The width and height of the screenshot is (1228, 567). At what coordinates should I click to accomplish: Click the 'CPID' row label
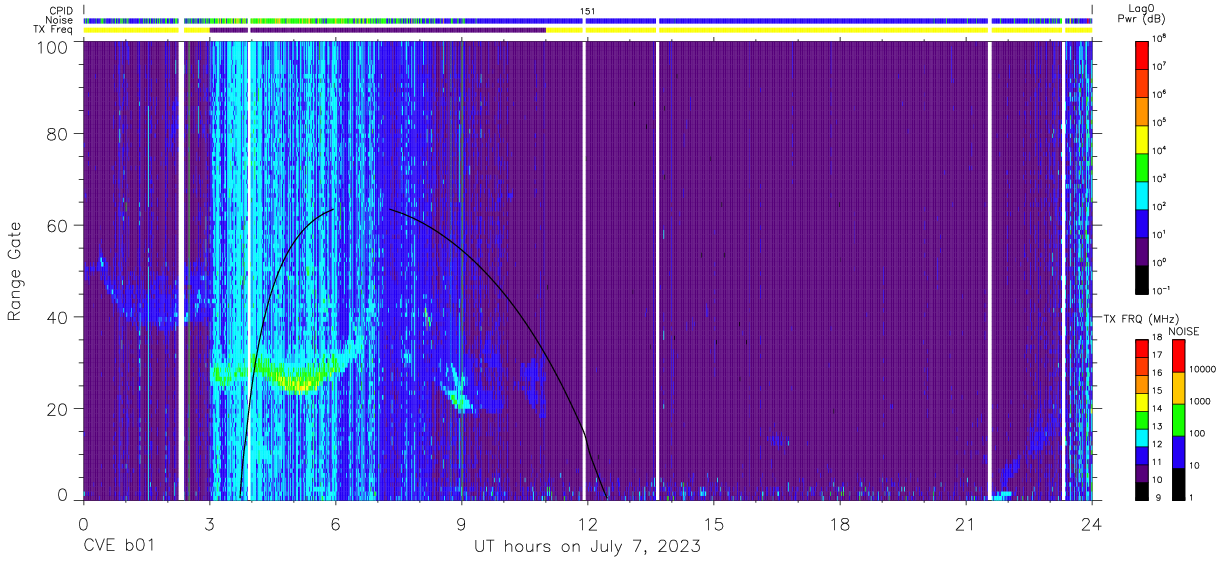59,10
